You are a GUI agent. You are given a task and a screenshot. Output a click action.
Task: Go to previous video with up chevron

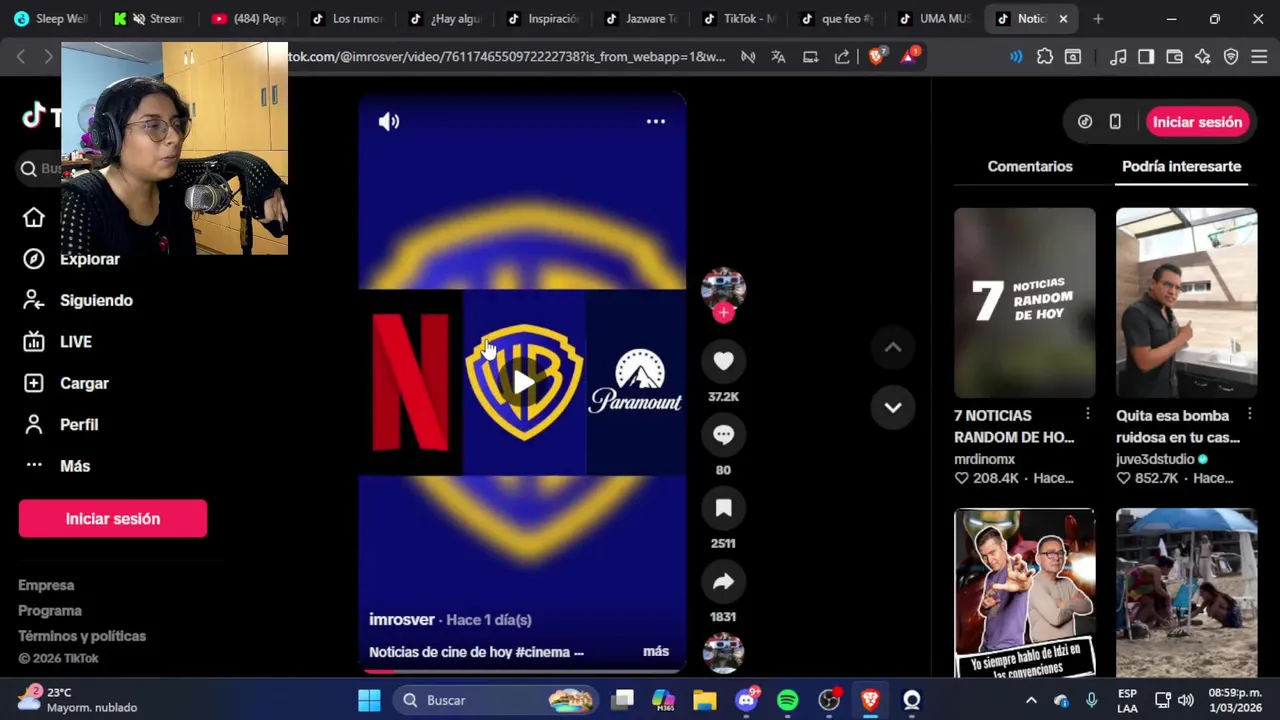pos(893,348)
